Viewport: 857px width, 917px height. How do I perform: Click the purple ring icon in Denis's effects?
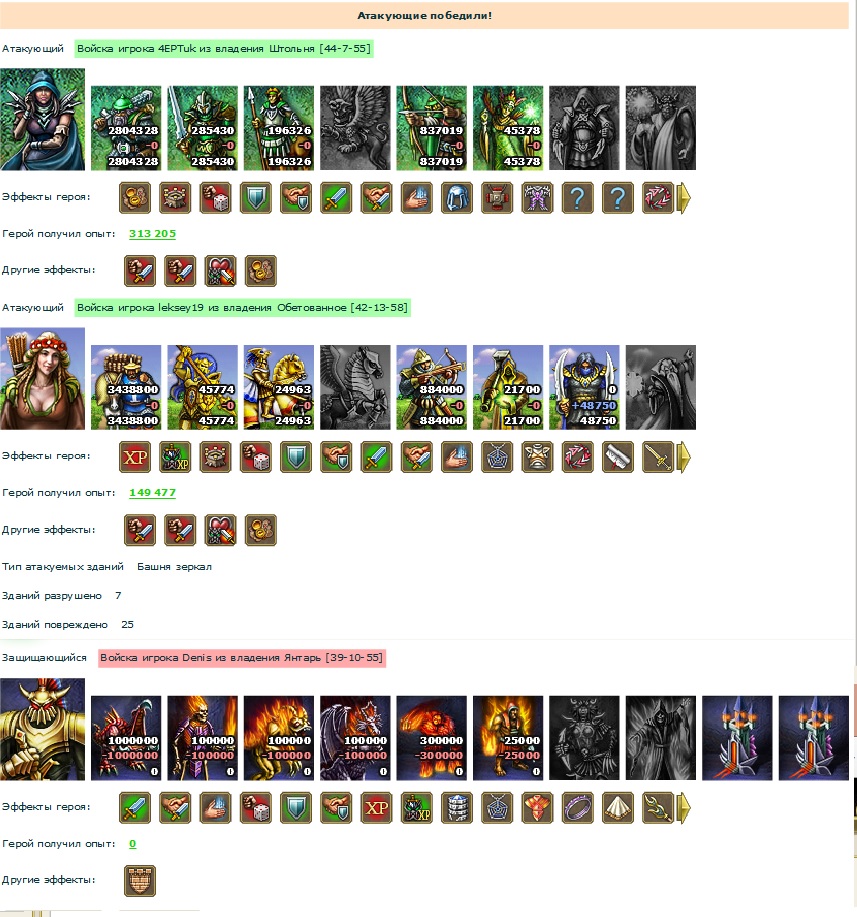pos(577,808)
